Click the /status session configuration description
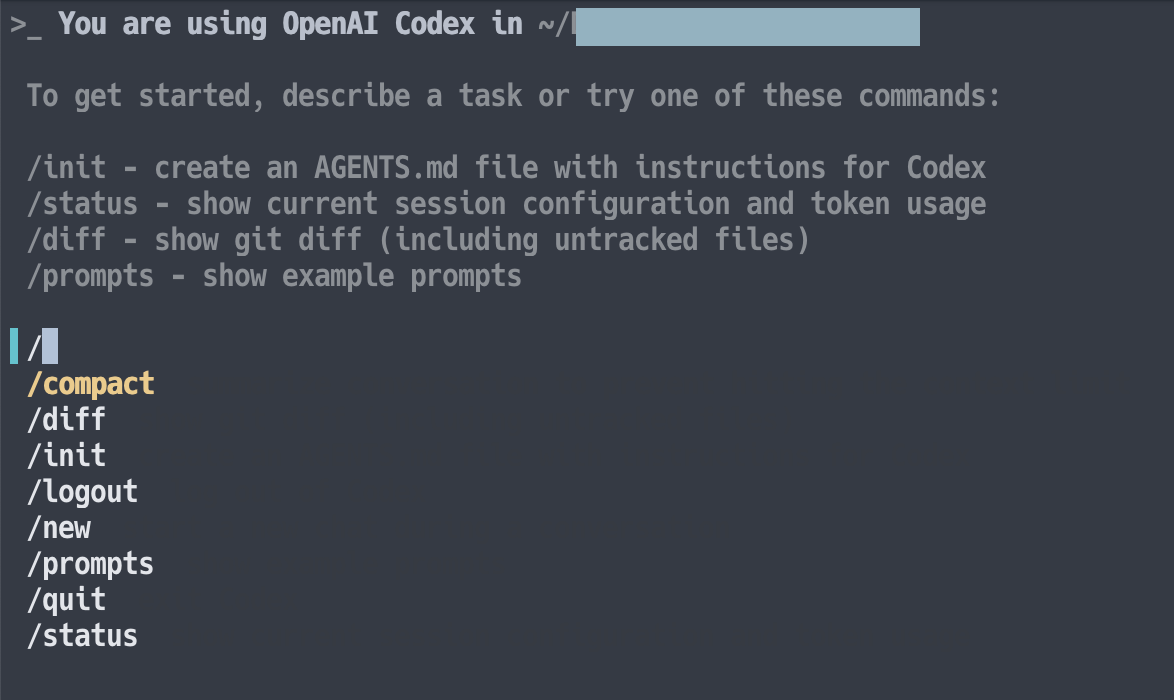The height and width of the screenshot is (700, 1174). click(x=505, y=203)
